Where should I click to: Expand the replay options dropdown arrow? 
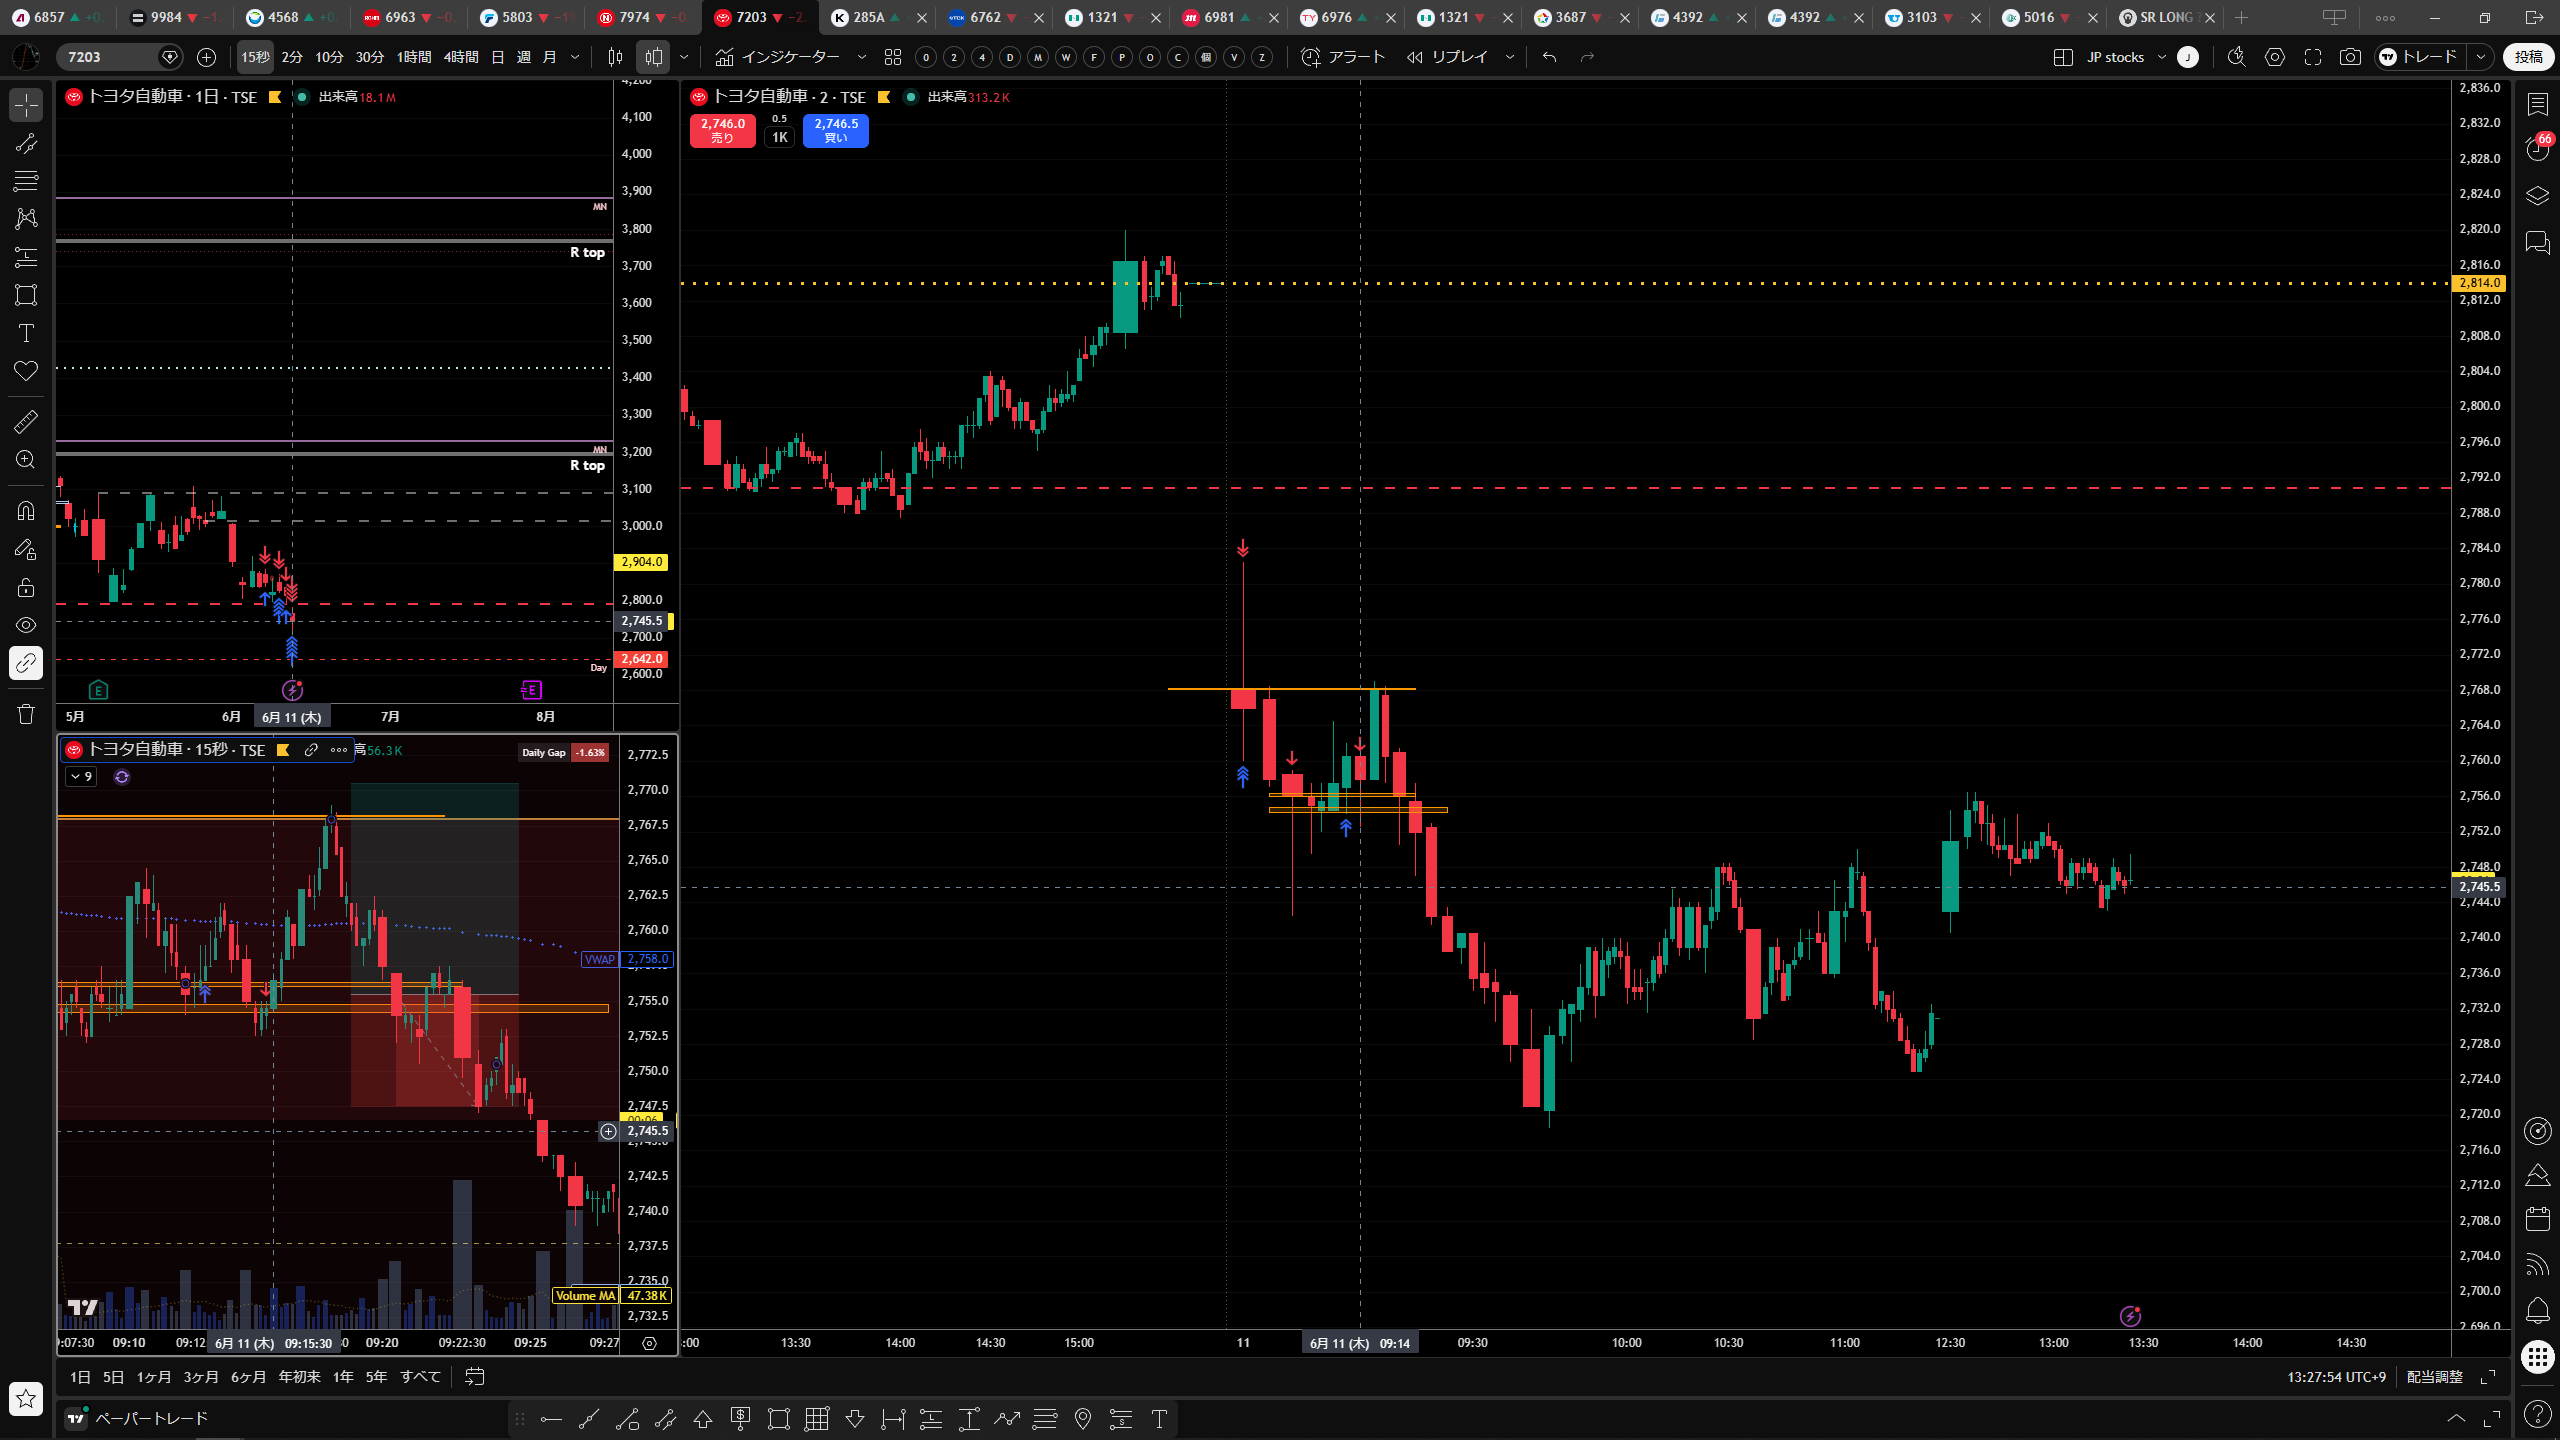coord(1510,57)
